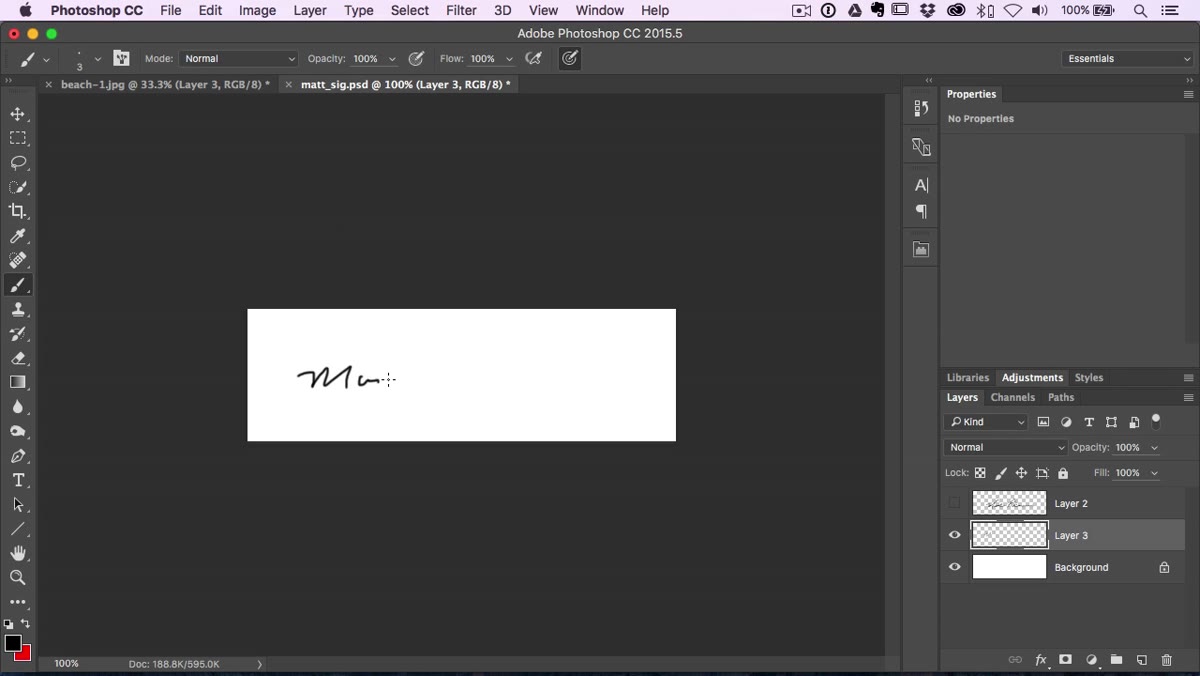Open the Paragraph panel icon
The width and height of the screenshot is (1200, 676).
coord(921,211)
